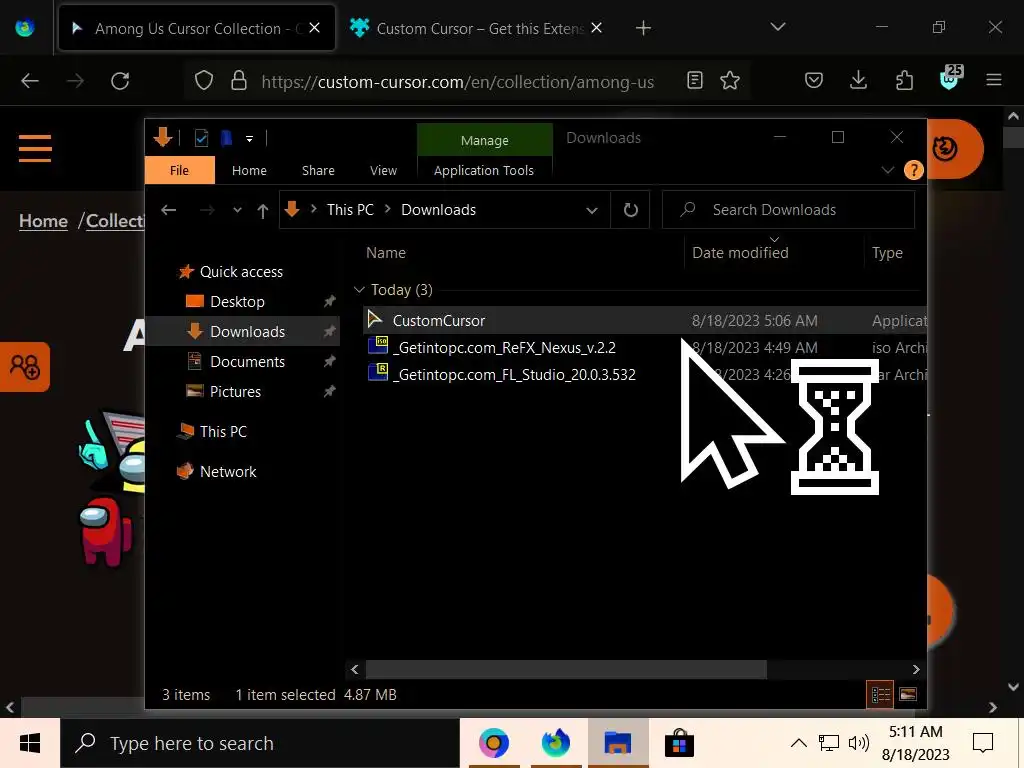Screen dimensions: 1024x768
Task: Open ad blocker extension showing 25
Action: coord(950,78)
